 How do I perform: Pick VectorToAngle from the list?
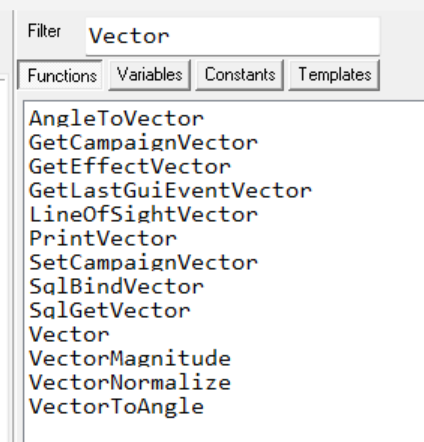pos(116,406)
